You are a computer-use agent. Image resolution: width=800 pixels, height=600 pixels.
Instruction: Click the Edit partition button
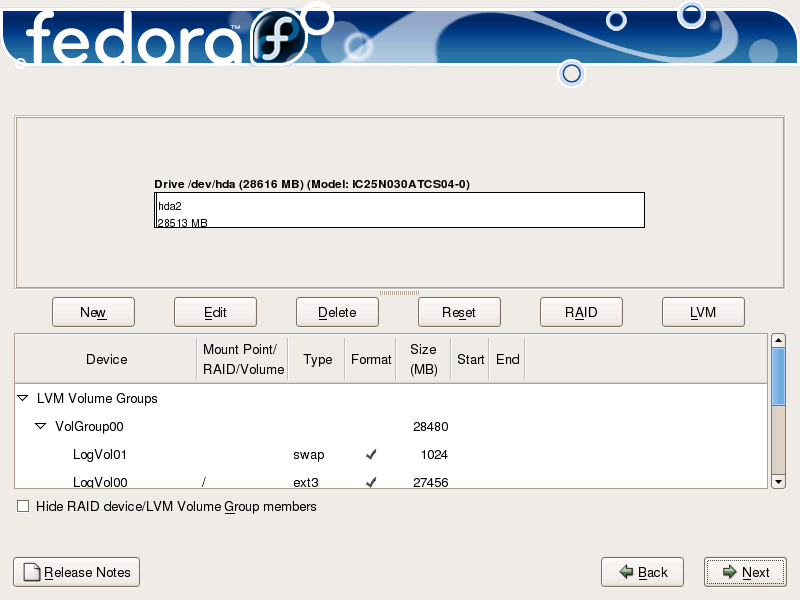[x=215, y=312]
